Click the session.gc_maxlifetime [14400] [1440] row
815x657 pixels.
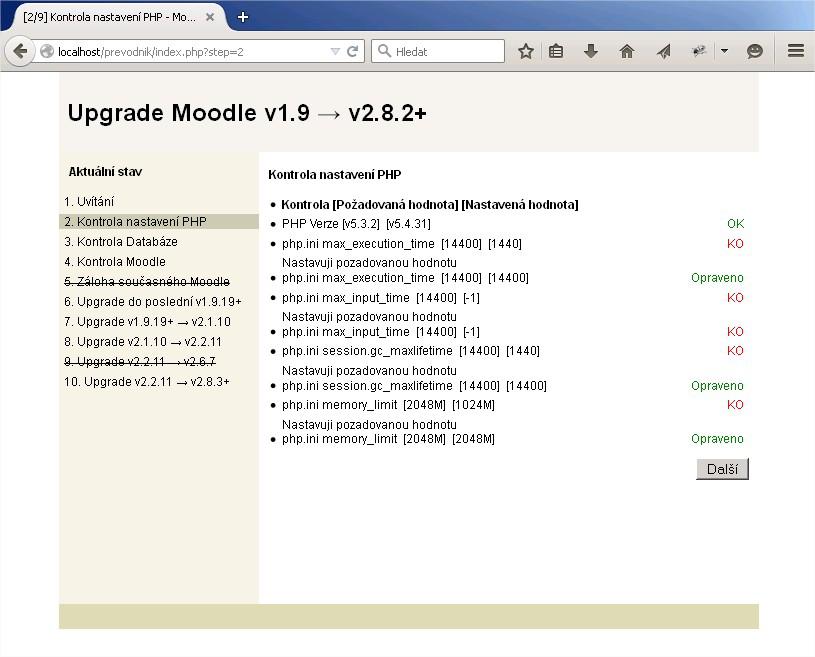point(411,351)
